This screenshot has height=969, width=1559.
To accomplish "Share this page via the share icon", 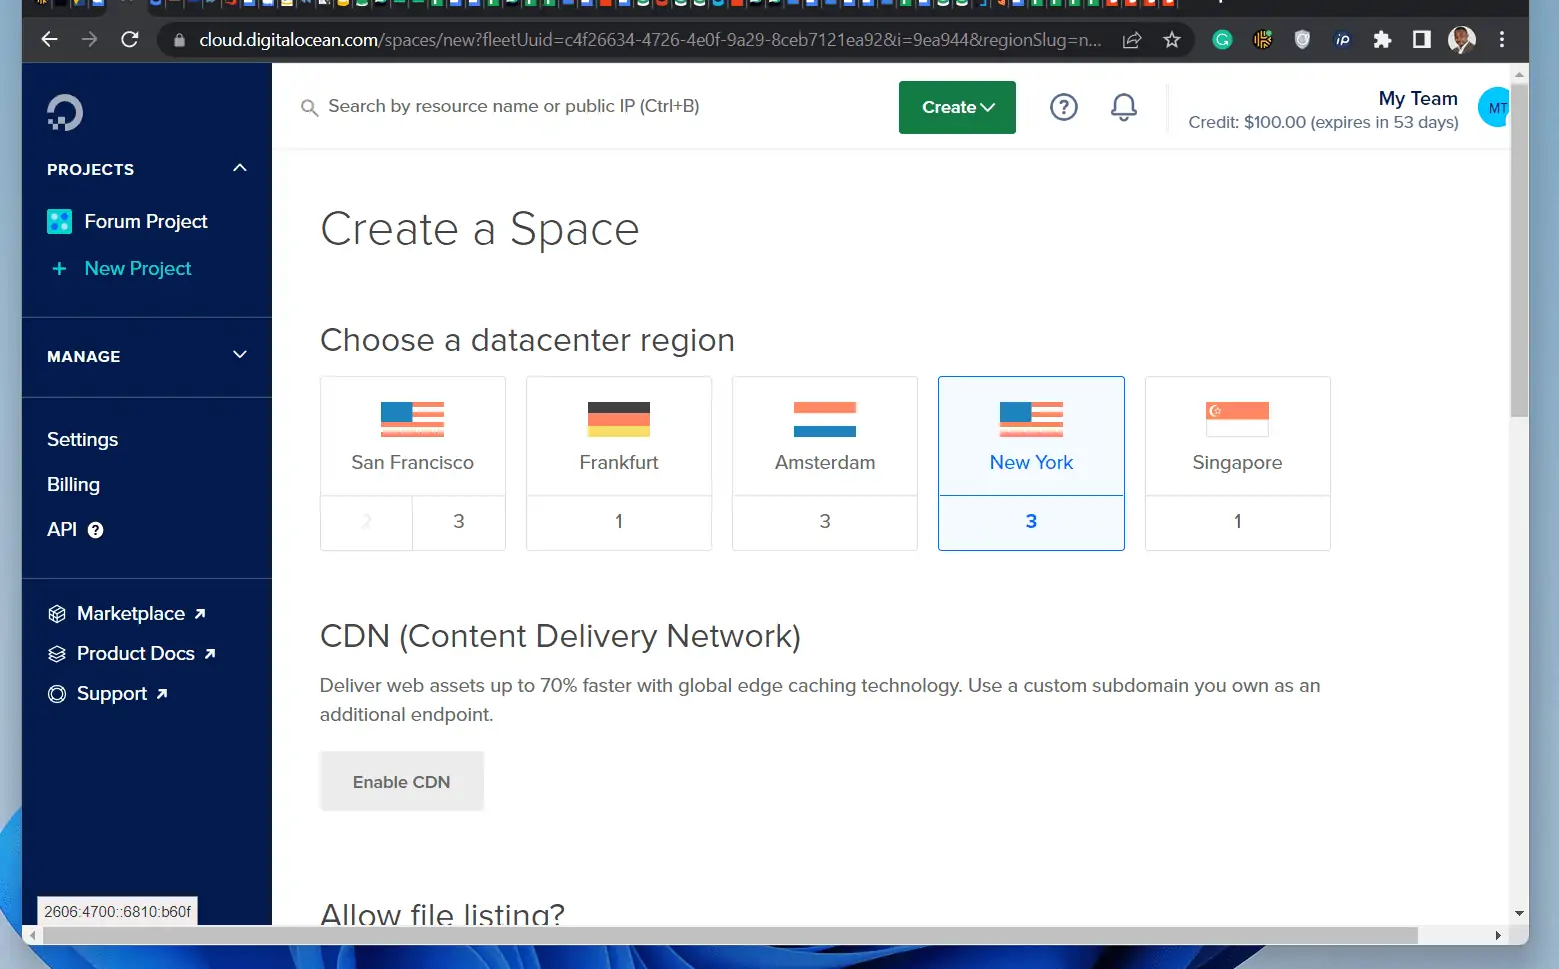I will [x=1132, y=40].
